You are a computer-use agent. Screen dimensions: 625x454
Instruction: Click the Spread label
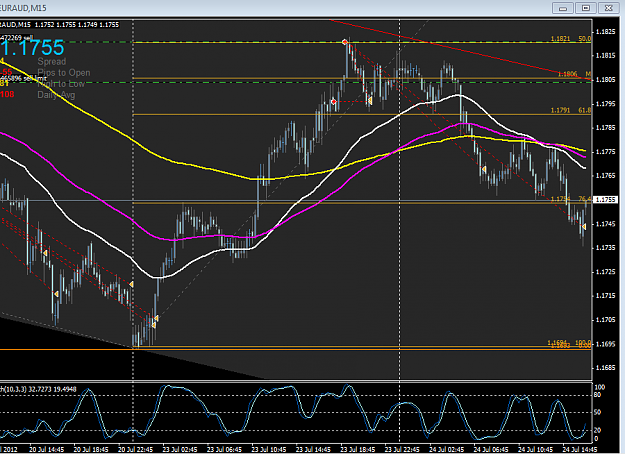52,61
